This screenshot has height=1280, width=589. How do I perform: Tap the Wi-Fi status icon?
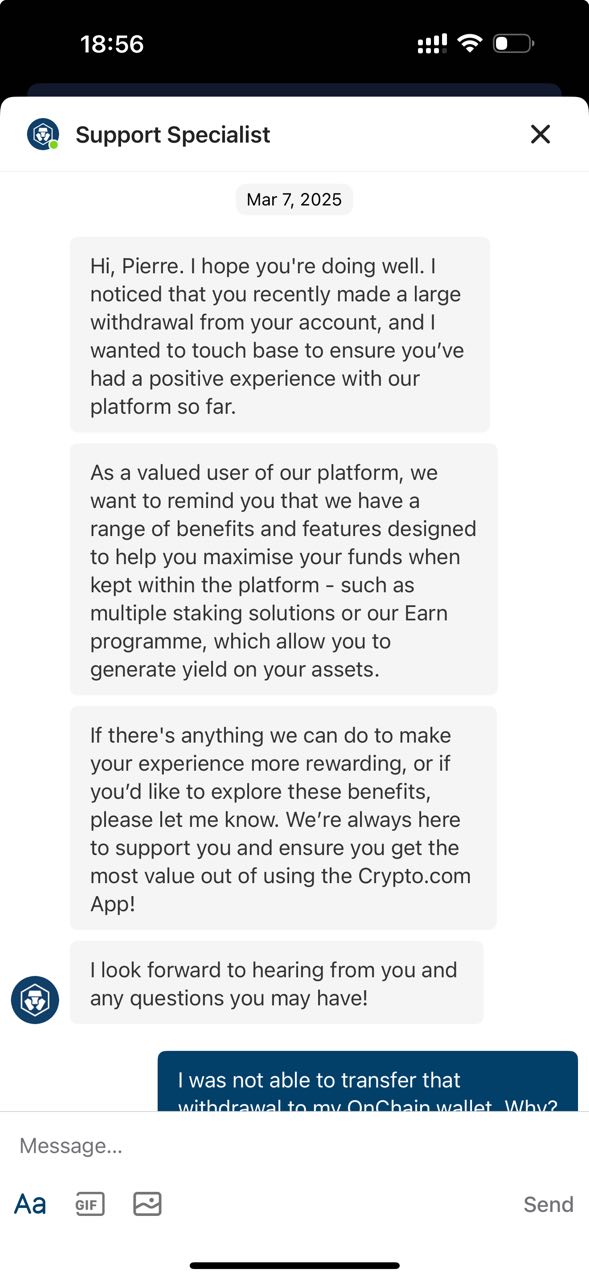coord(469,43)
